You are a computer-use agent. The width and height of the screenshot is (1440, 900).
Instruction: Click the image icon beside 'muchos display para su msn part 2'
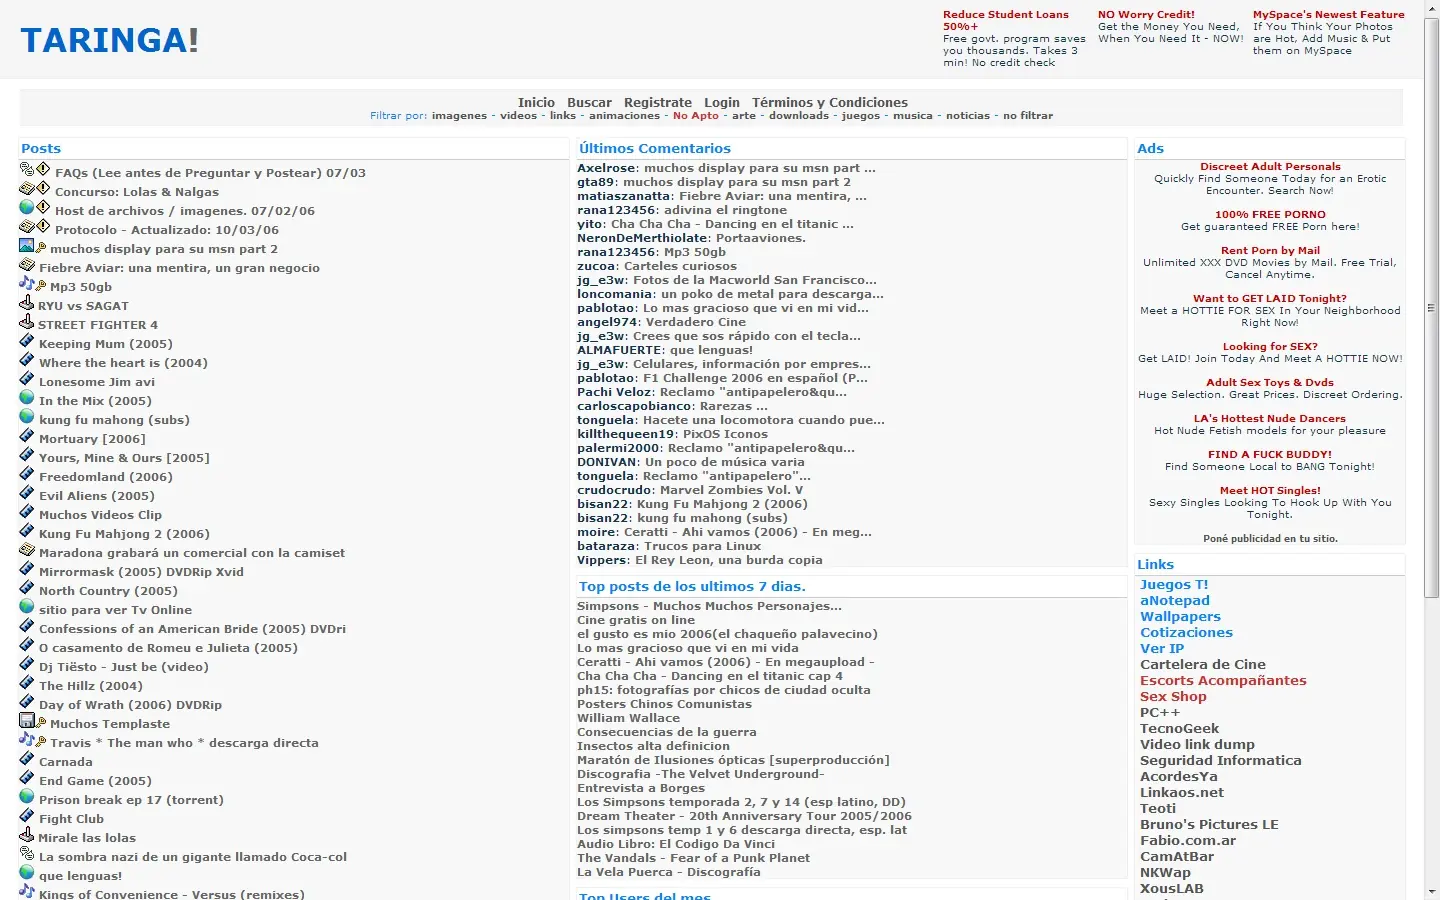pyautogui.click(x=27, y=246)
